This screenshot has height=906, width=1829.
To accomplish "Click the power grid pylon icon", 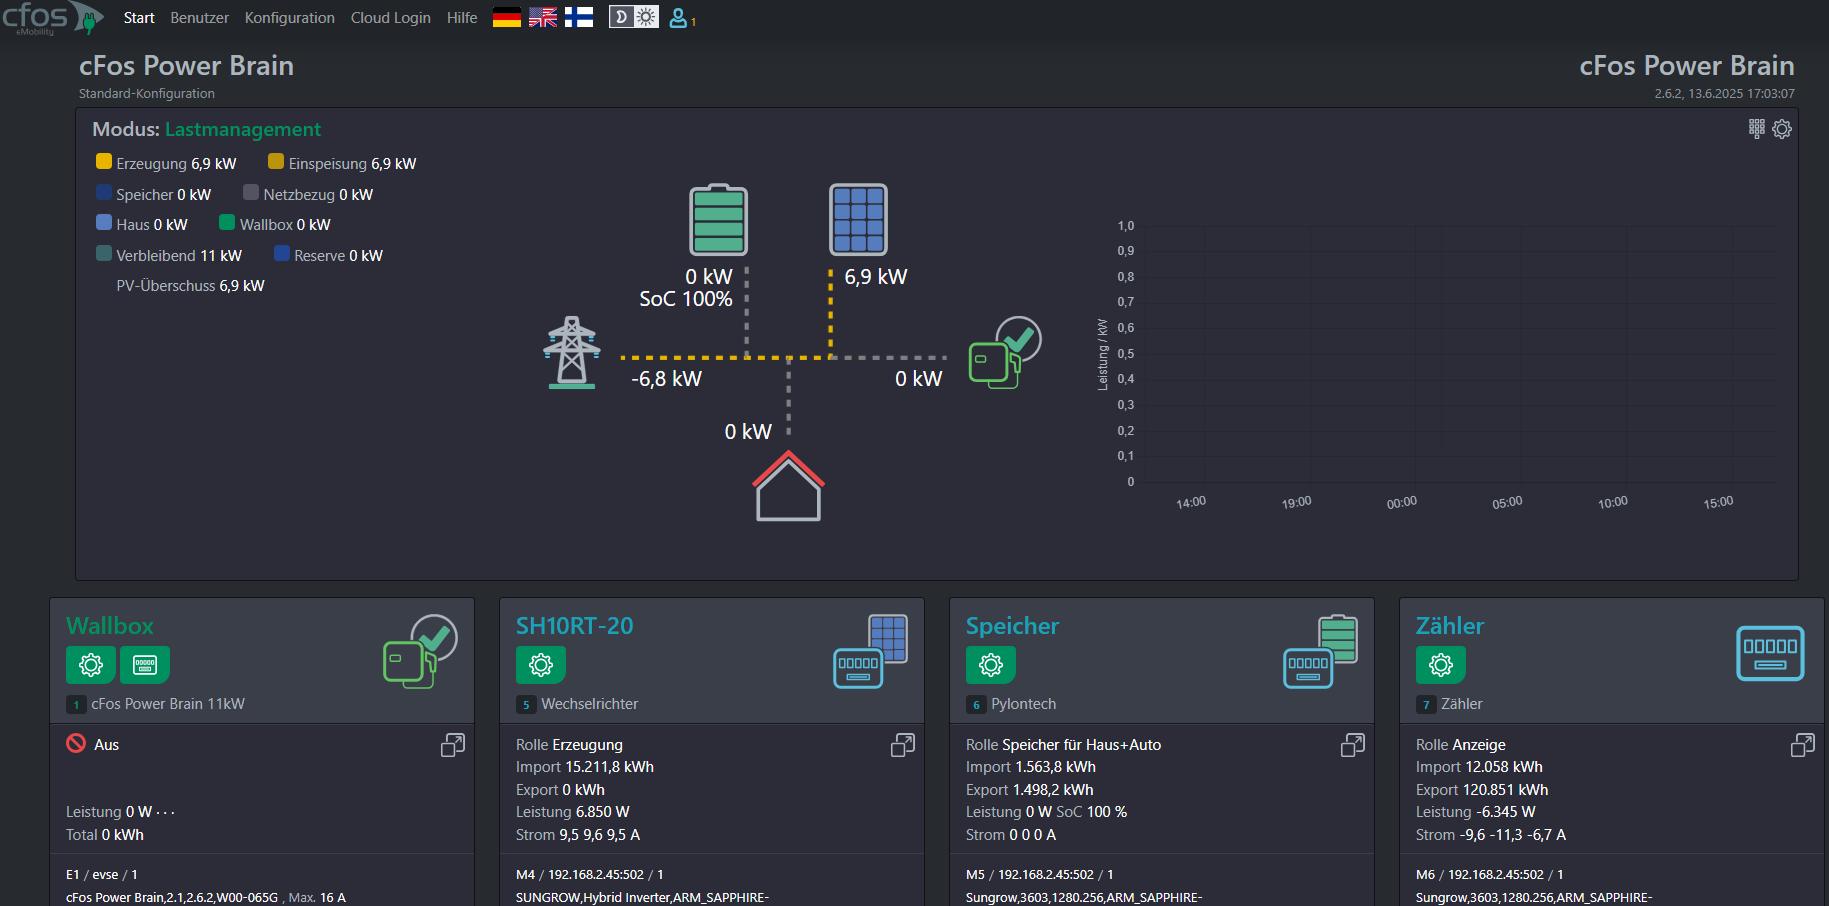I will point(571,352).
